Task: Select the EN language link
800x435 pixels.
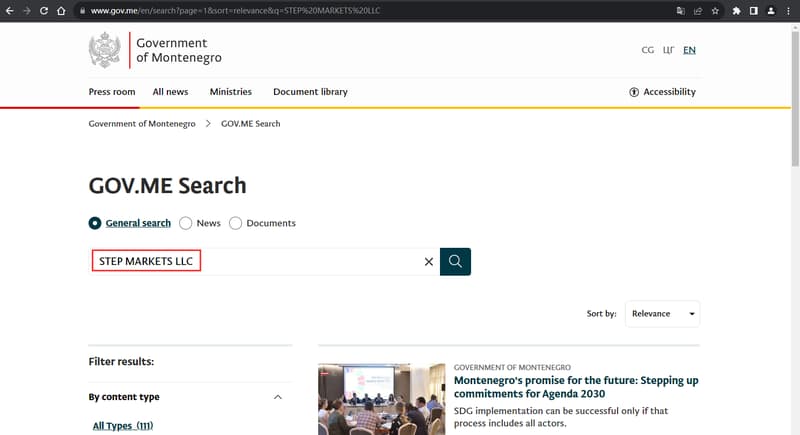Action: coord(689,50)
